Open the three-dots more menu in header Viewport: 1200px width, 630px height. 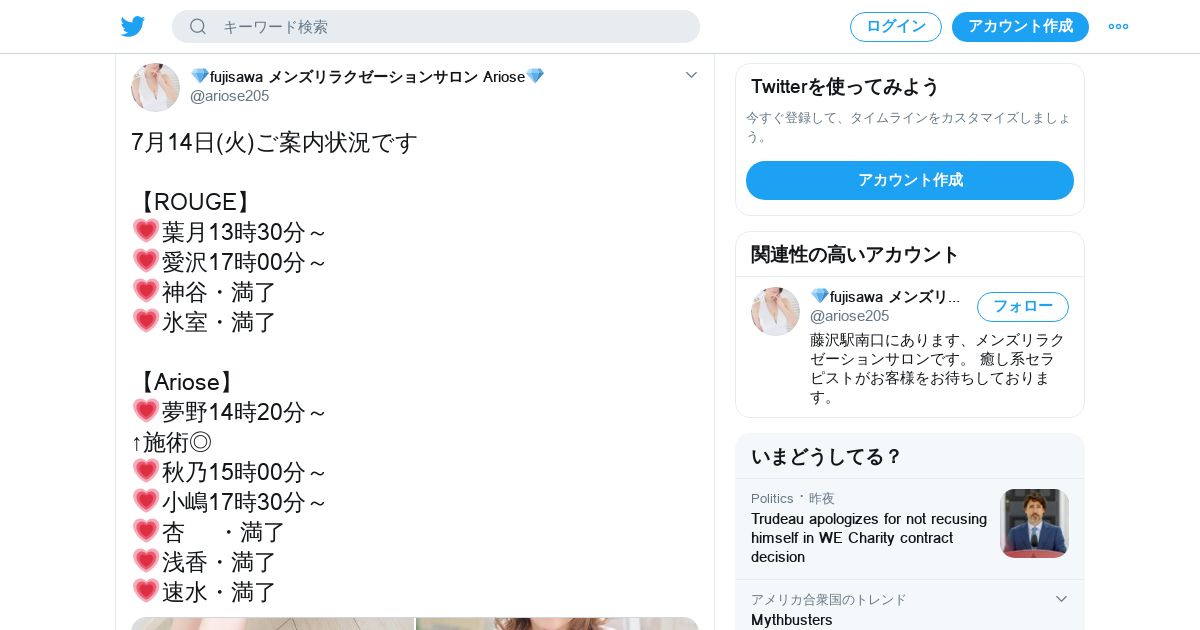[1118, 26]
